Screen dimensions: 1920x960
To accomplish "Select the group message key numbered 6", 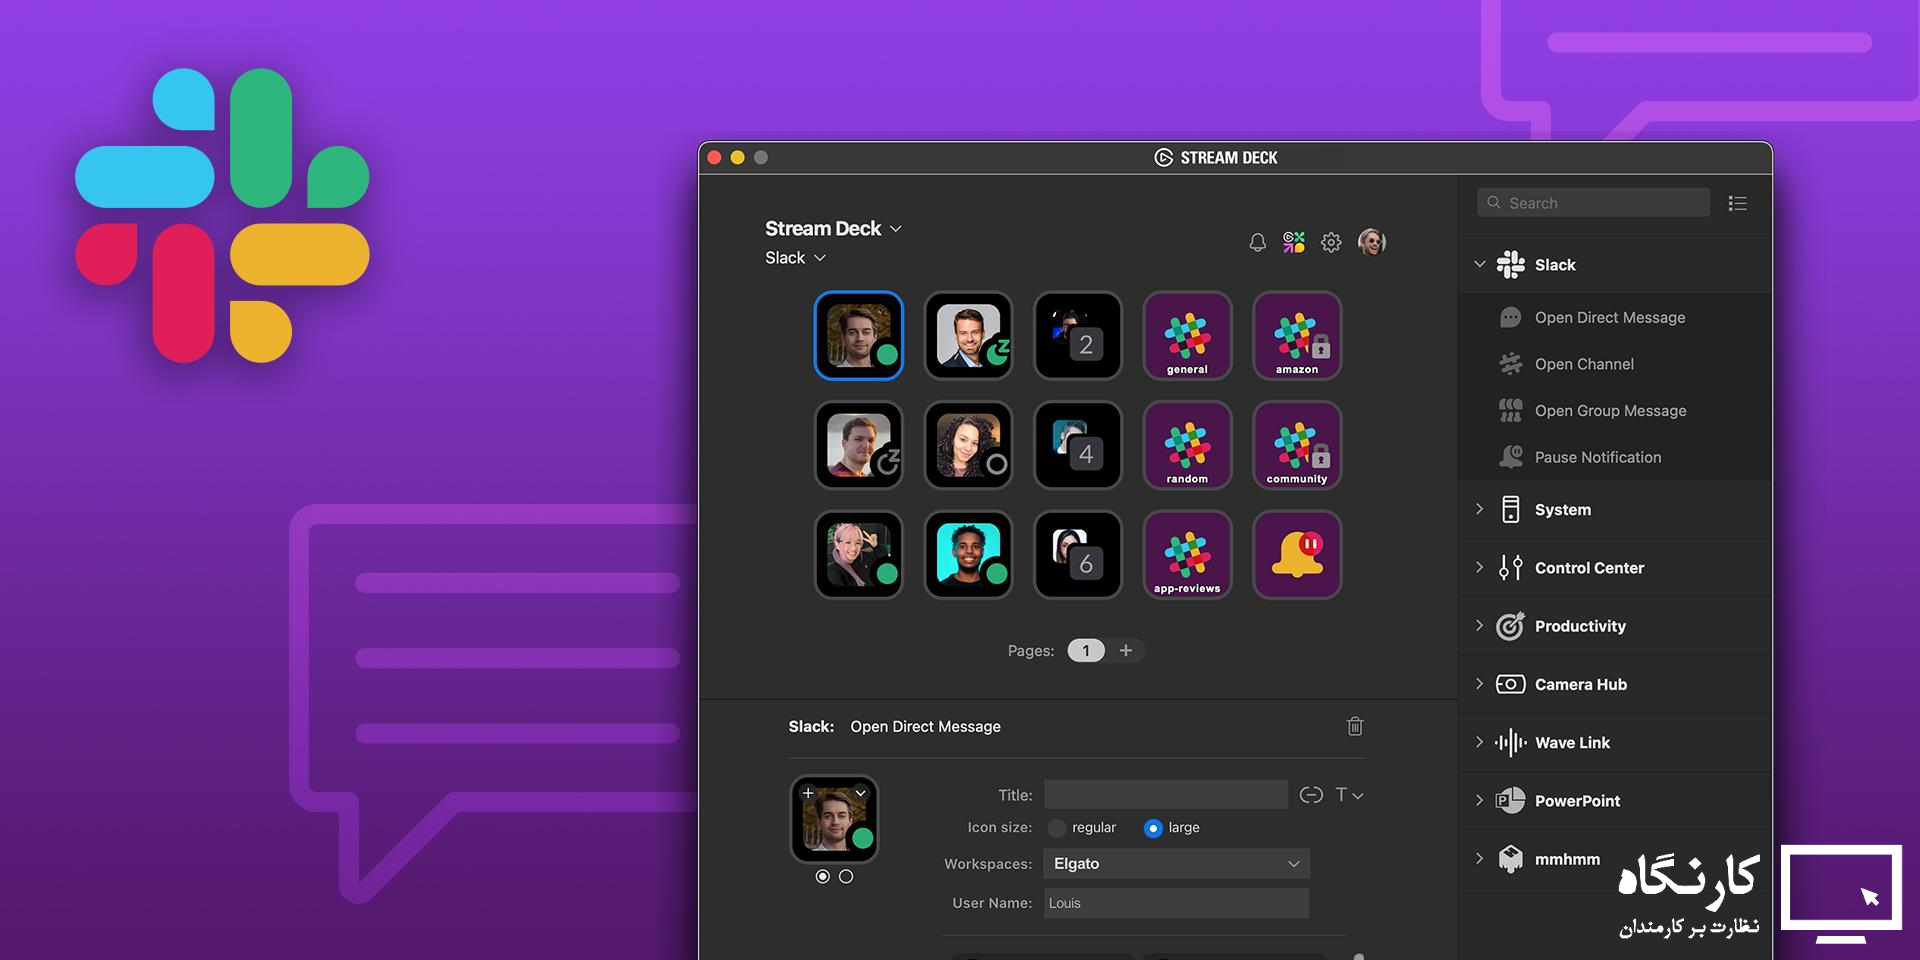I will [x=1078, y=555].
